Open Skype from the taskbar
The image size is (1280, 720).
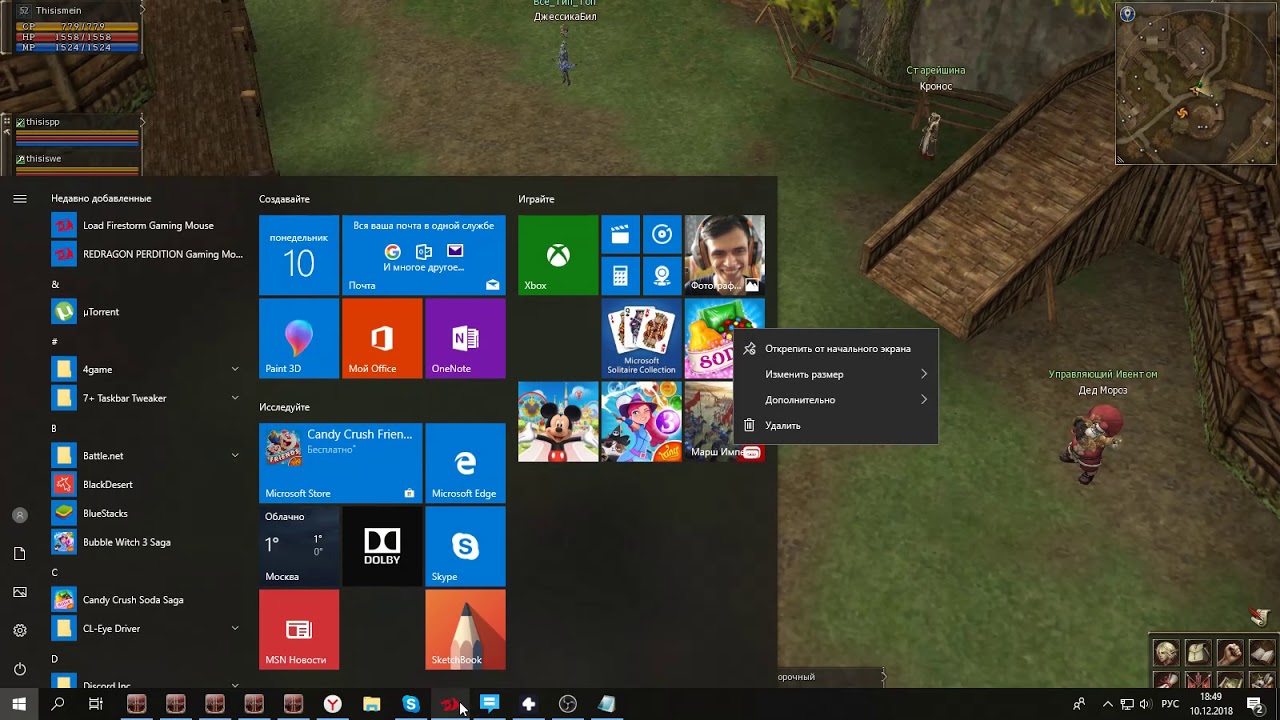point(410,704)
